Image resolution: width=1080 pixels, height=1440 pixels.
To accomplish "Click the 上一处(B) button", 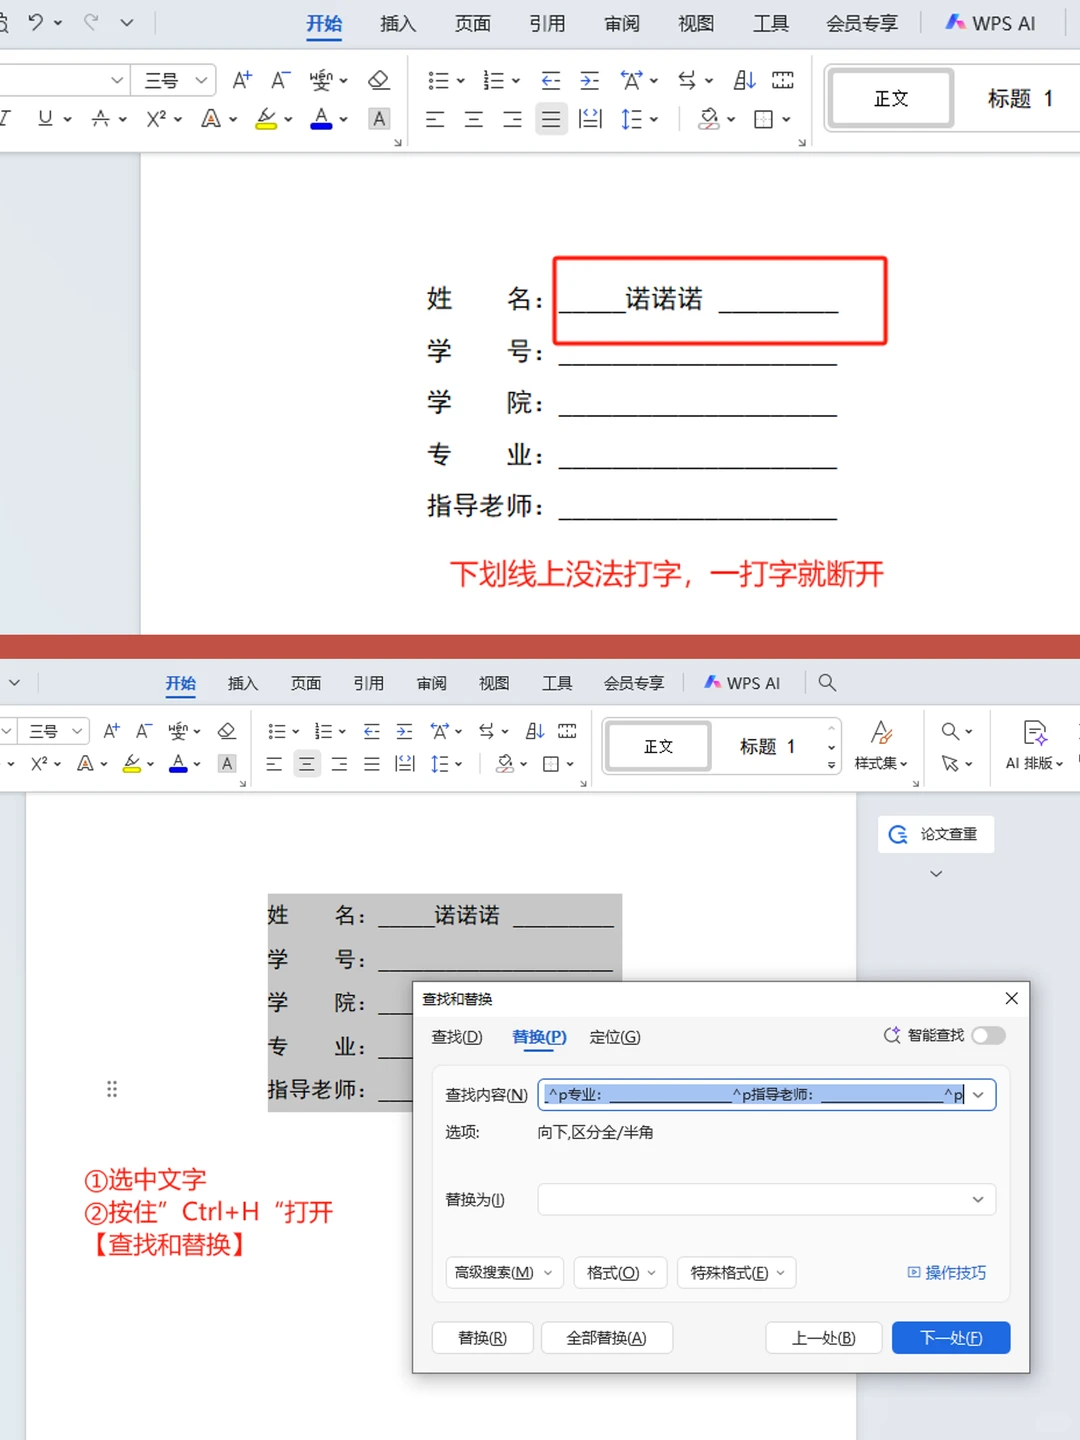I will (823, 1338).
